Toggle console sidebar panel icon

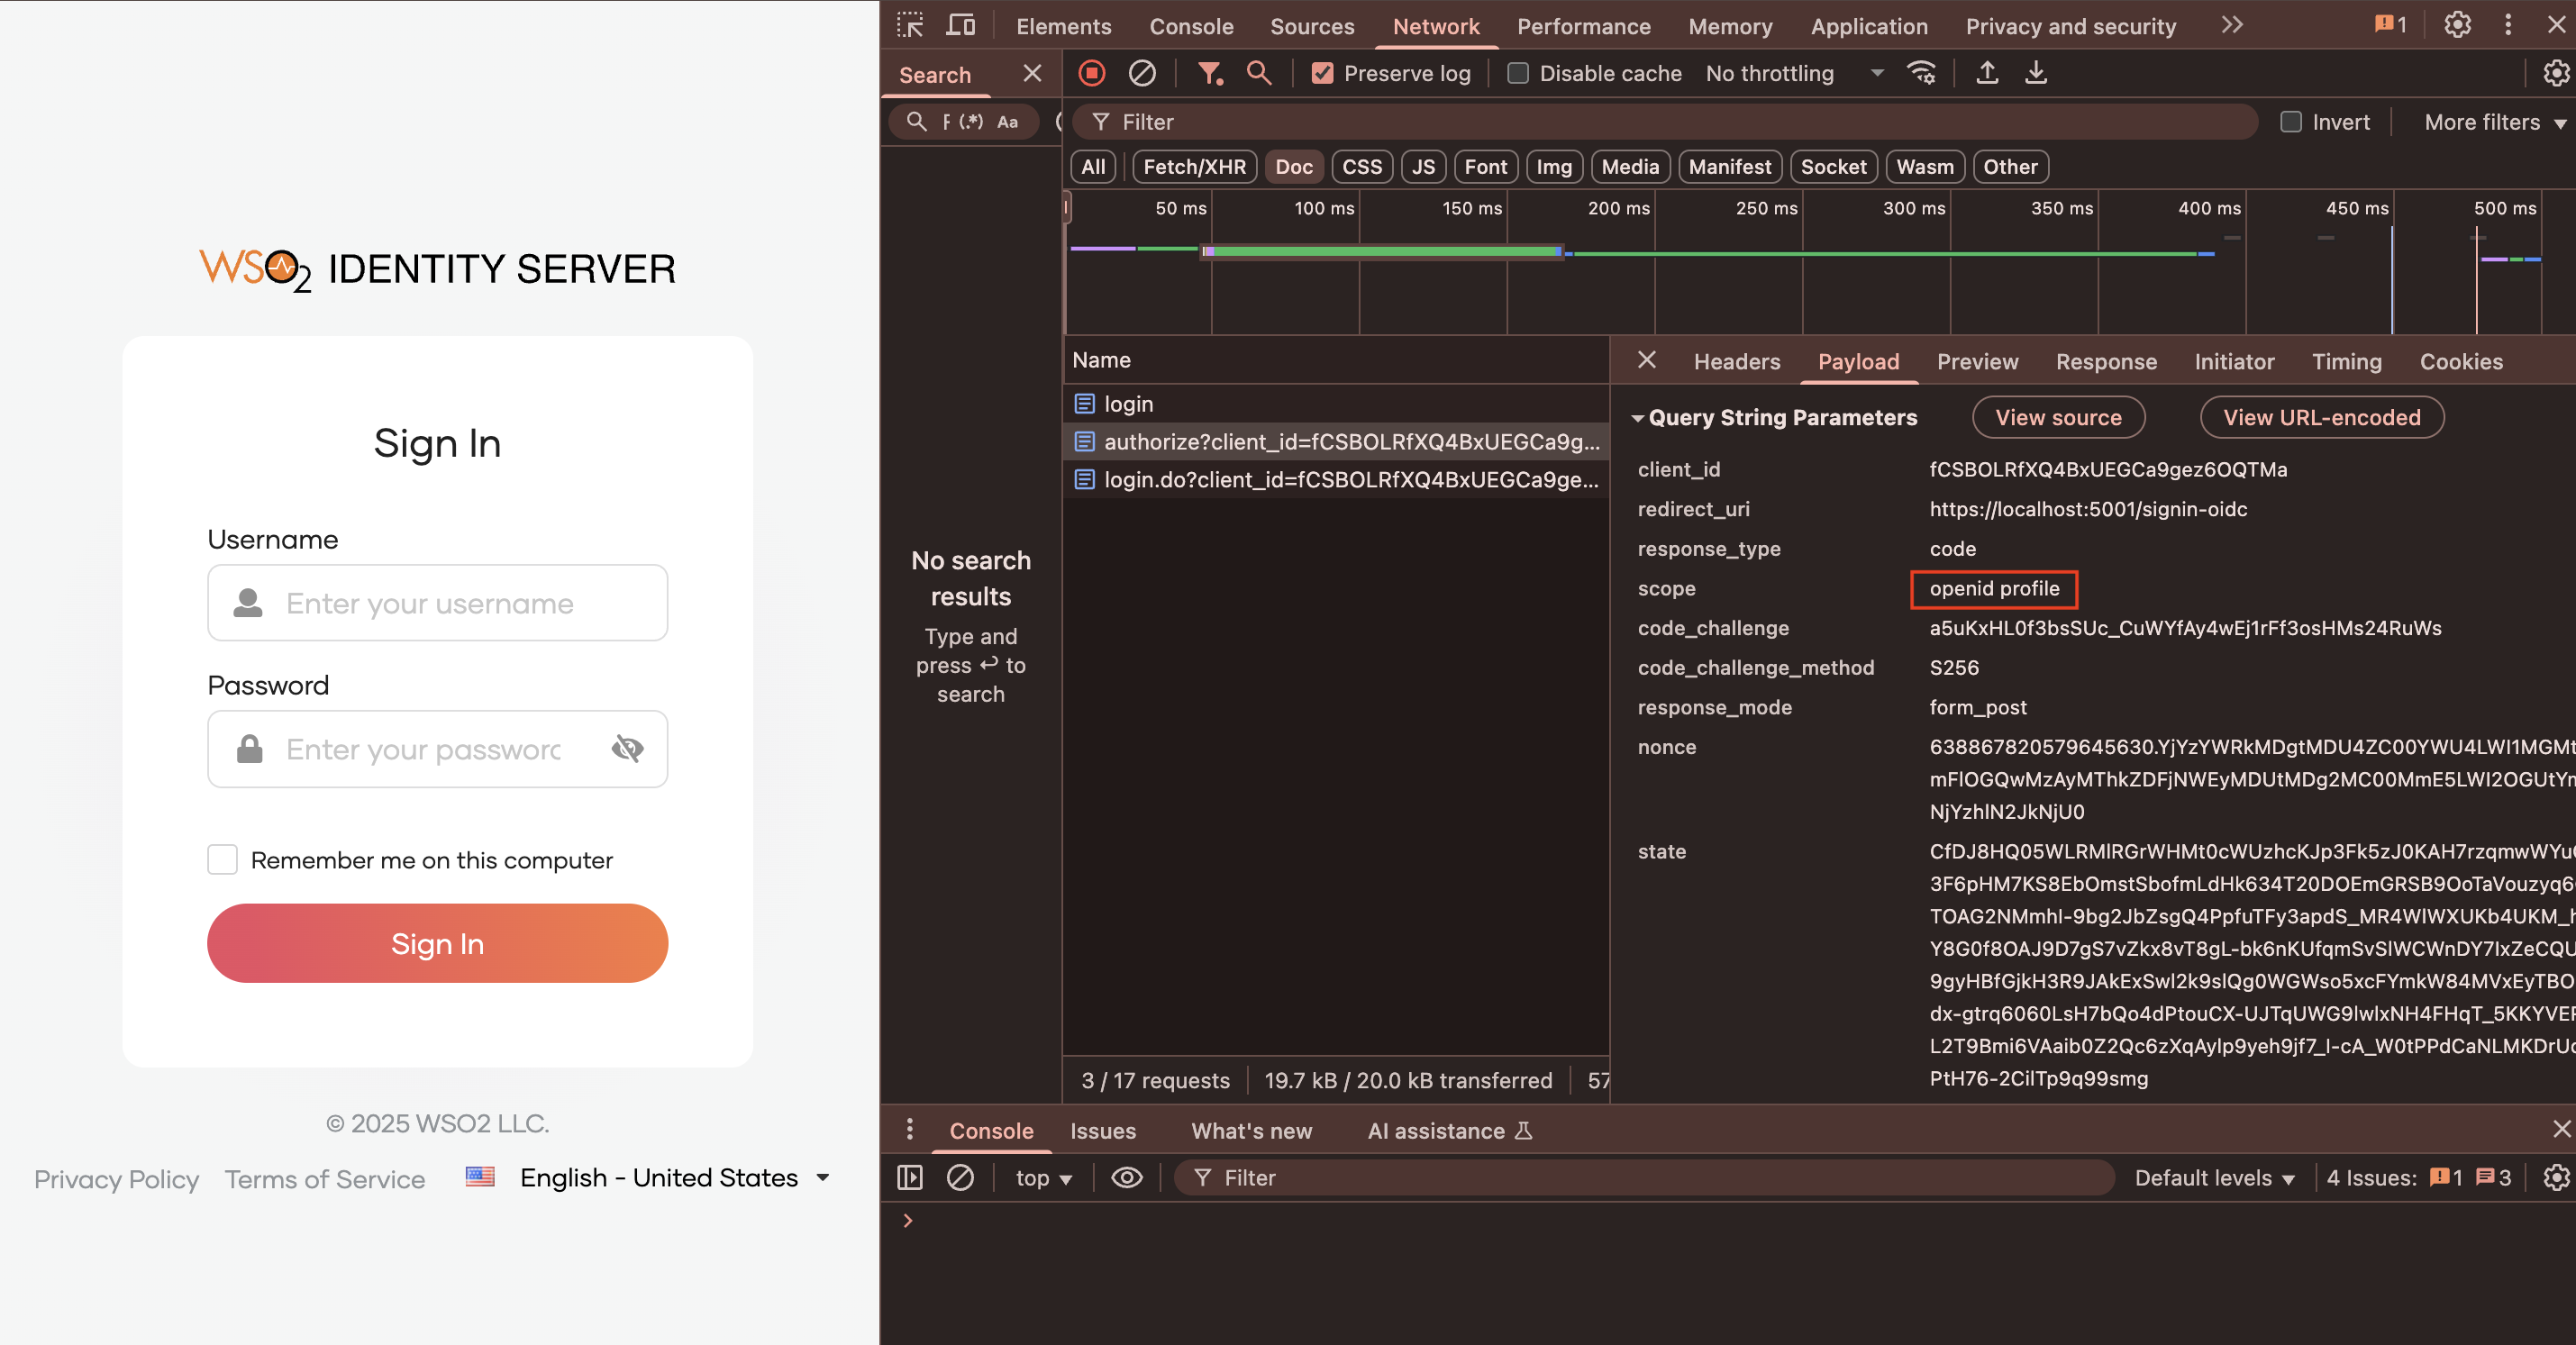tap(910, 1177)
